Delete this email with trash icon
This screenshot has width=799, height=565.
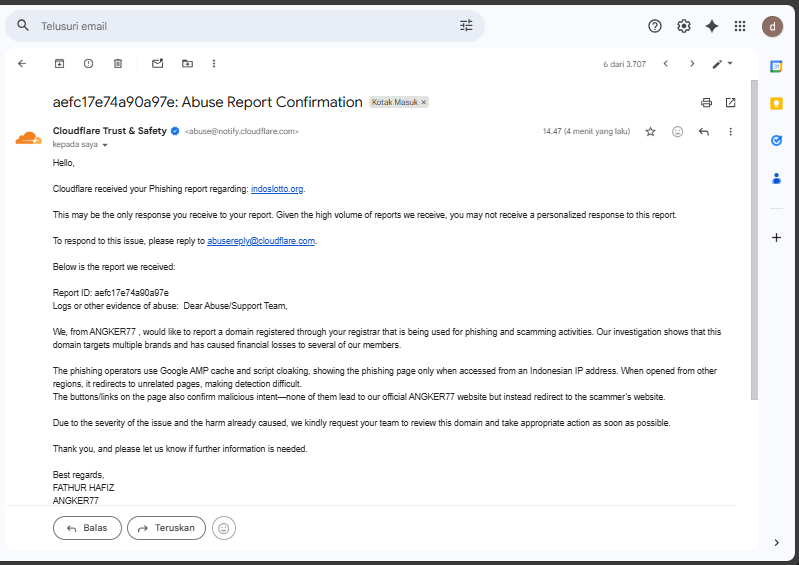pos(118,64)
